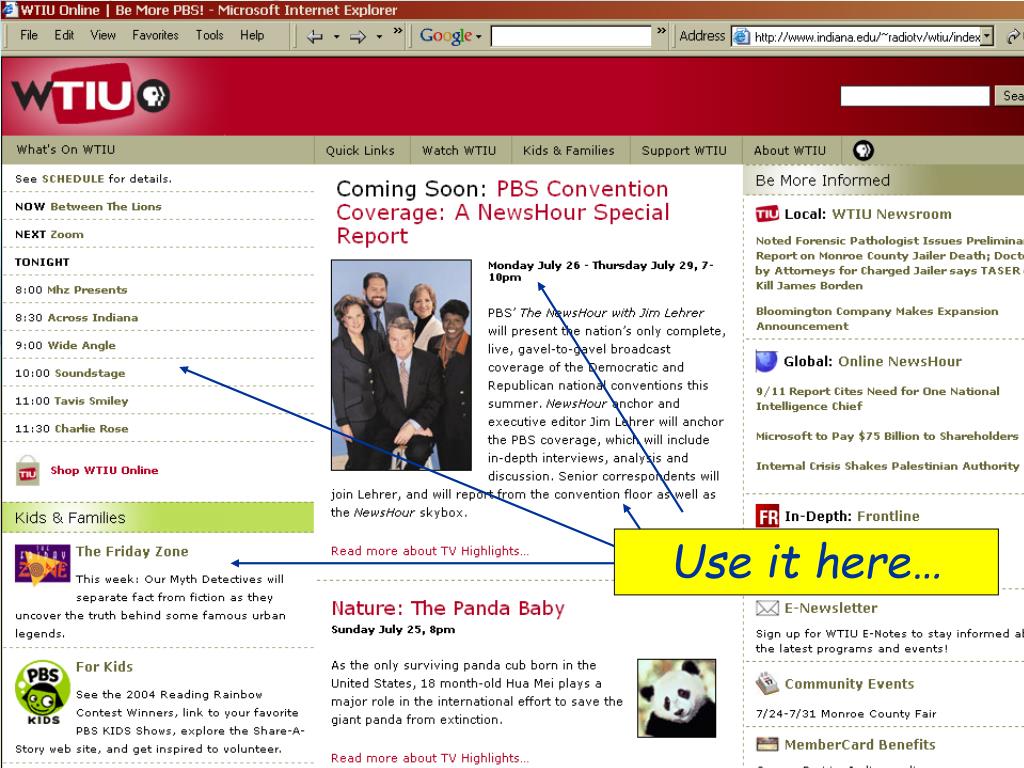Open Microsoft to Pay $75 Billion story
This screenshot has width=1024, height=768.
coord(887,436)
